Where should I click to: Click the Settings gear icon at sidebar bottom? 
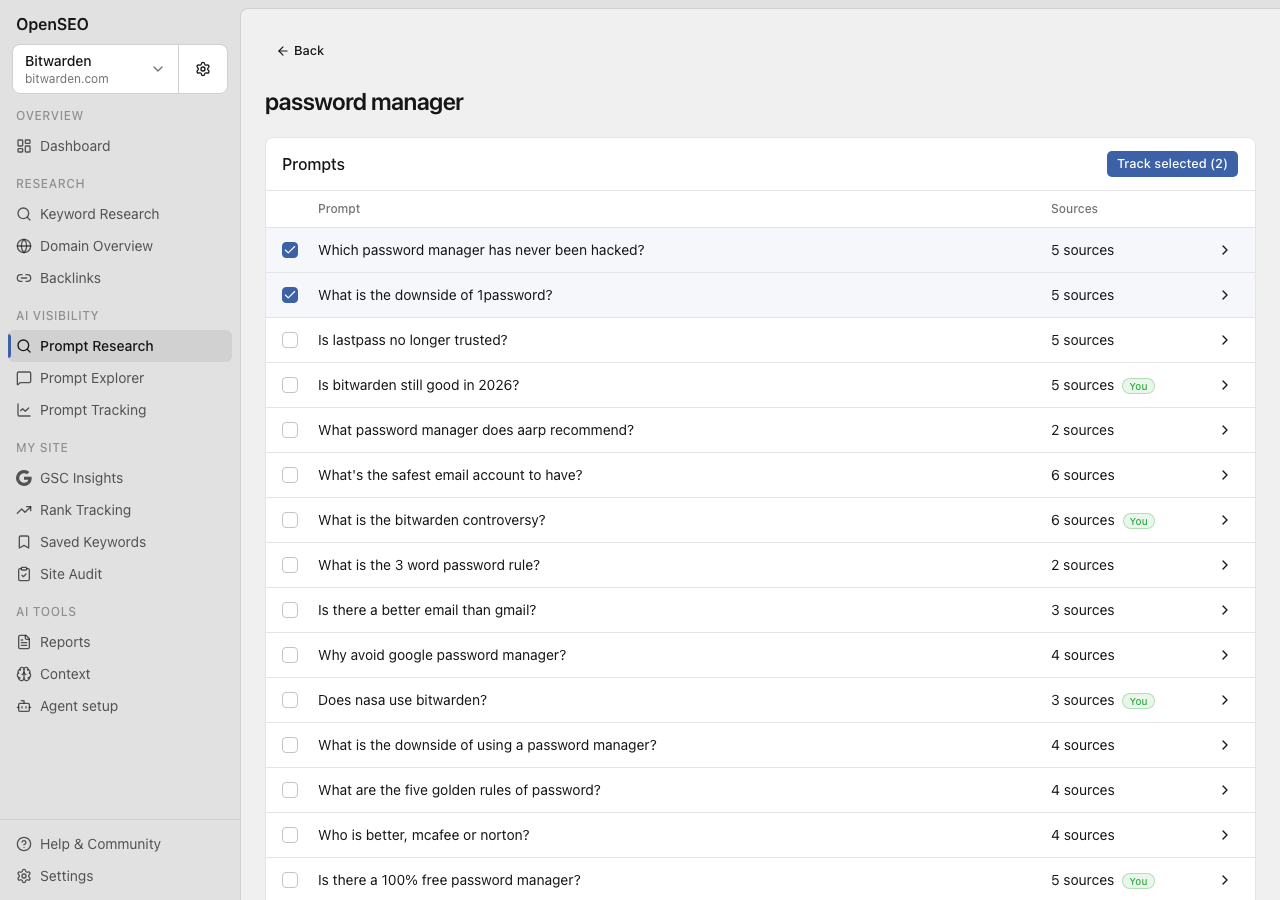pyautogui.click(x=24, y=876)
